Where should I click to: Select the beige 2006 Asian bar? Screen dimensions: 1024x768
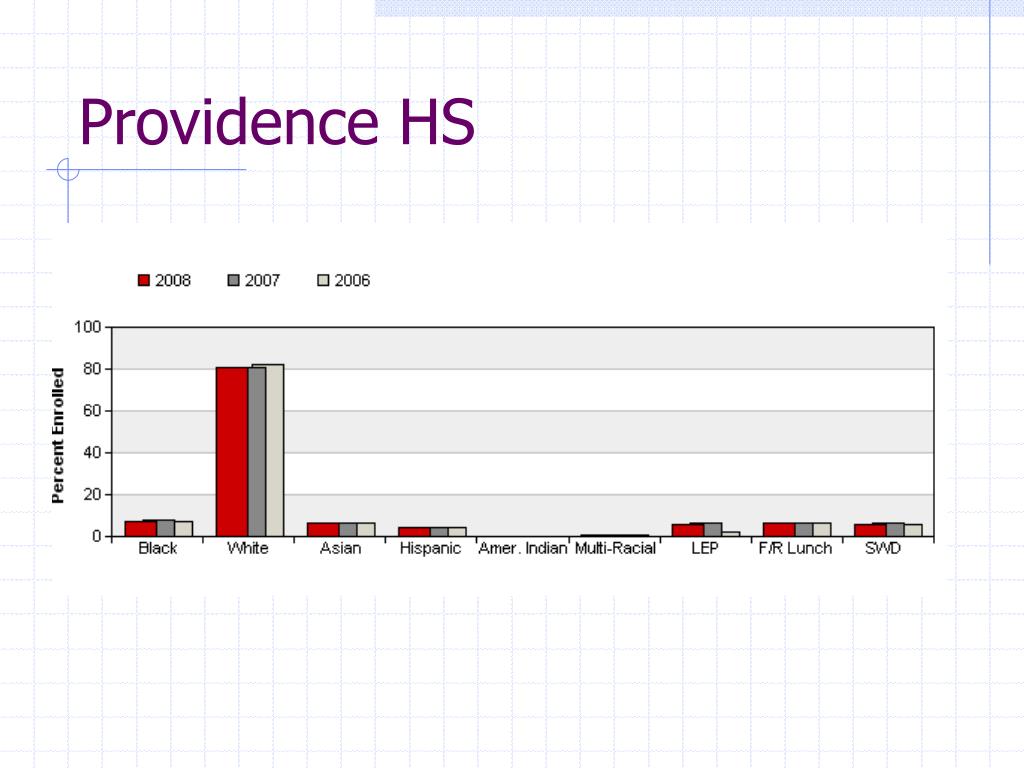(366, 530)
